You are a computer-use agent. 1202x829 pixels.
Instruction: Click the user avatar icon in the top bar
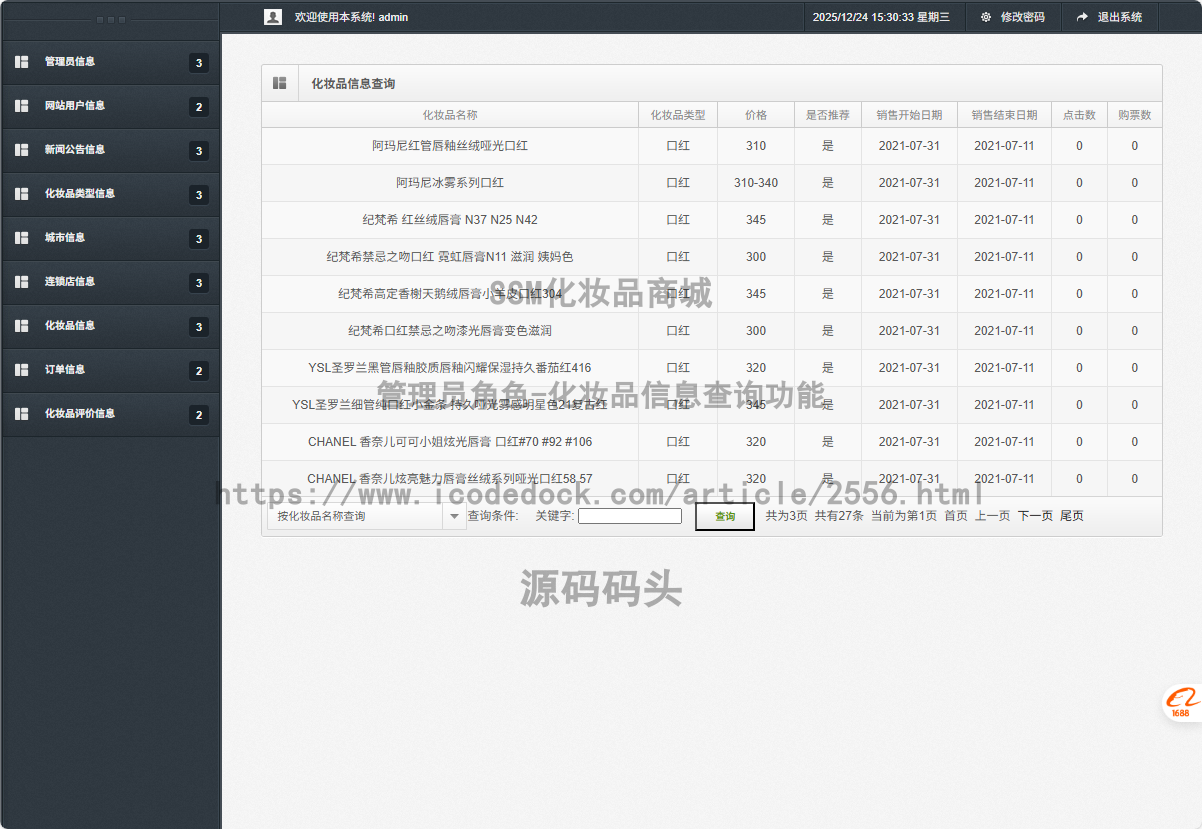(x=273, y=16)
